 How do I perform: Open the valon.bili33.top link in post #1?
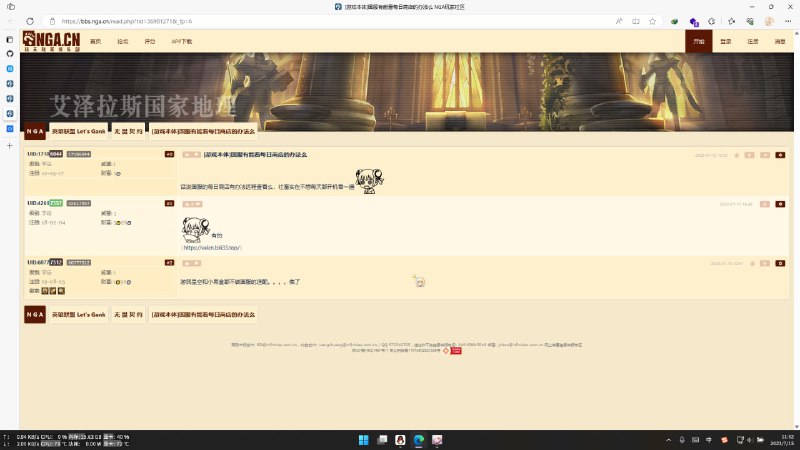(x=212, y=247)
